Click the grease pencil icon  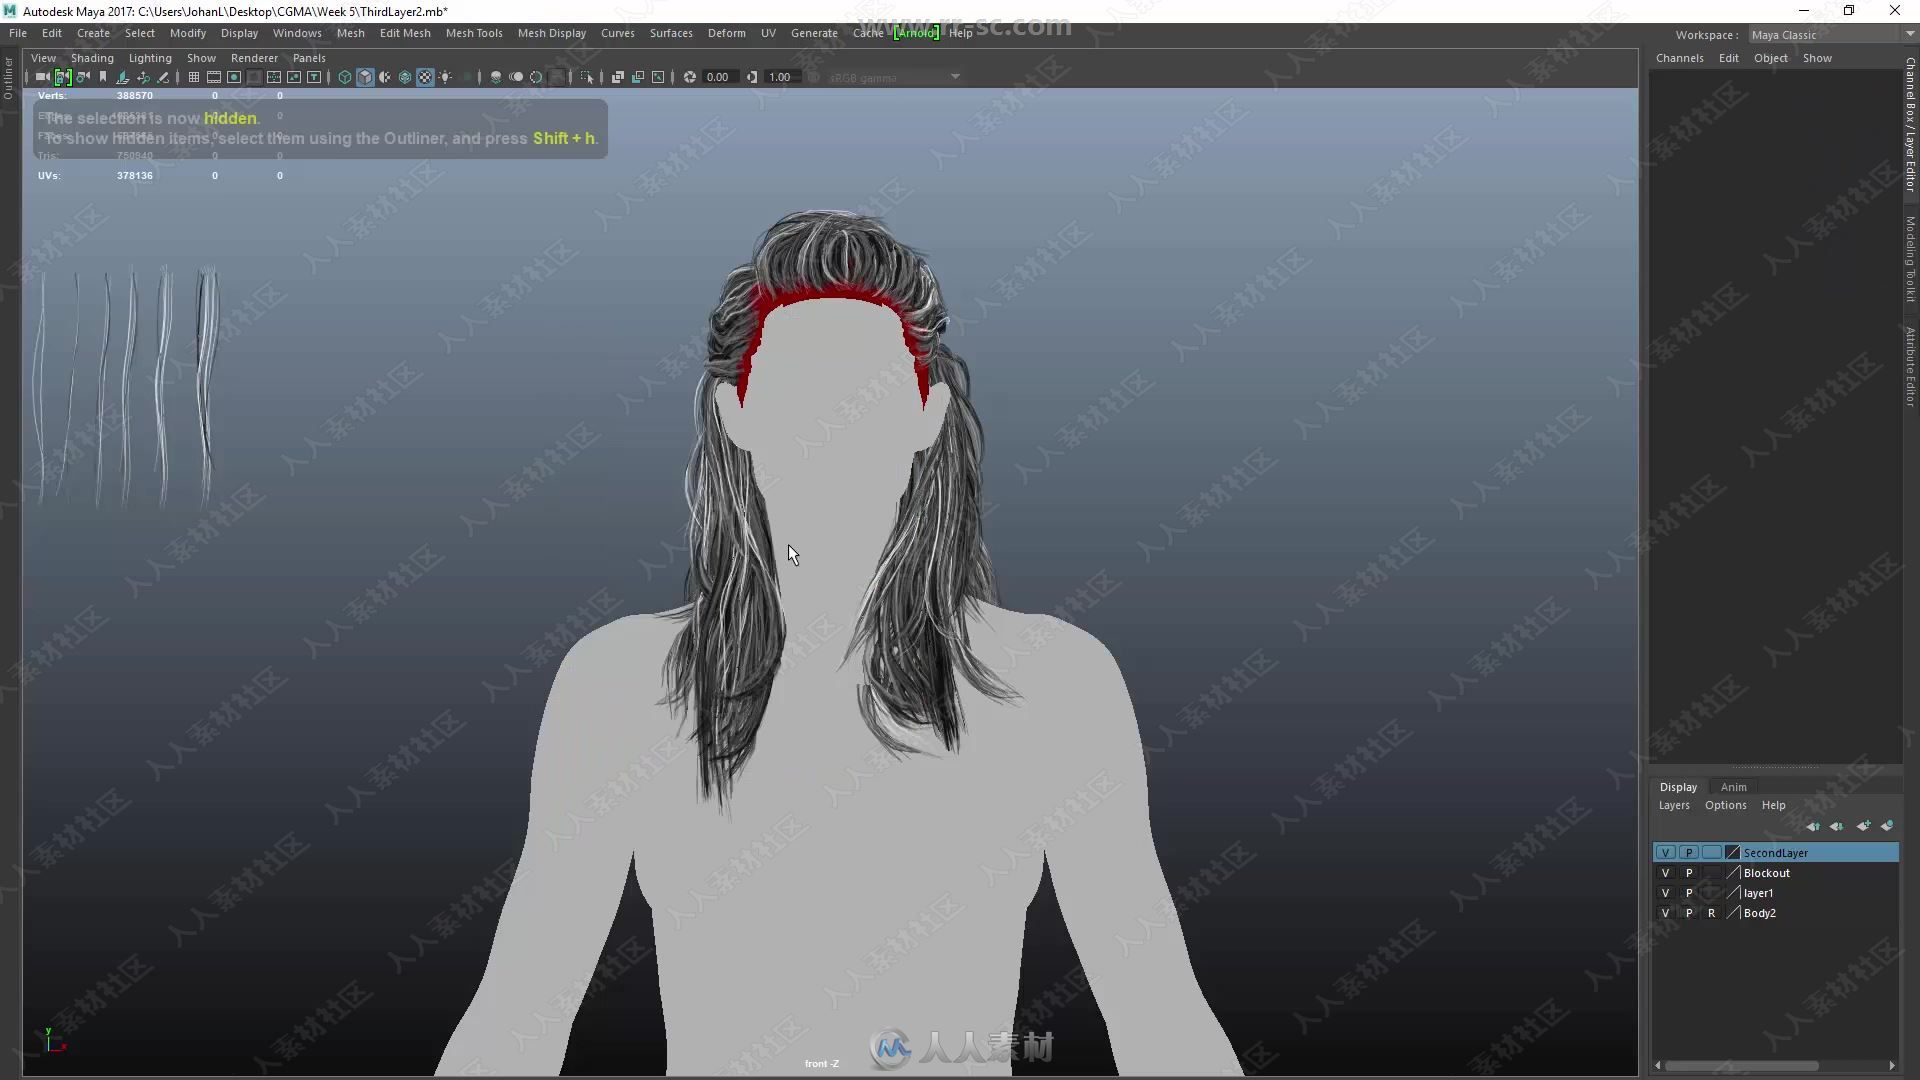163,77
